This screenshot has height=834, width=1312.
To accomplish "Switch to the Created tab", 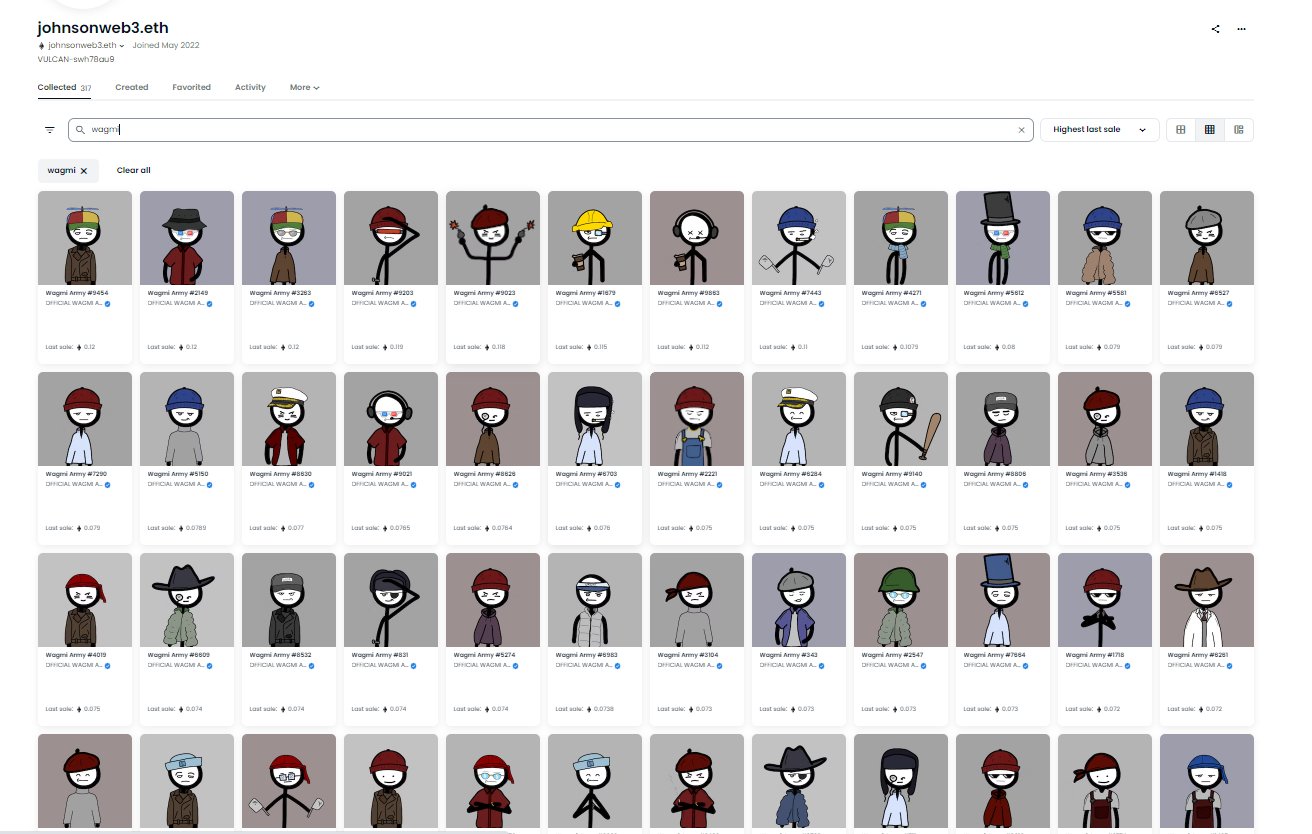I will pos(132,88).
